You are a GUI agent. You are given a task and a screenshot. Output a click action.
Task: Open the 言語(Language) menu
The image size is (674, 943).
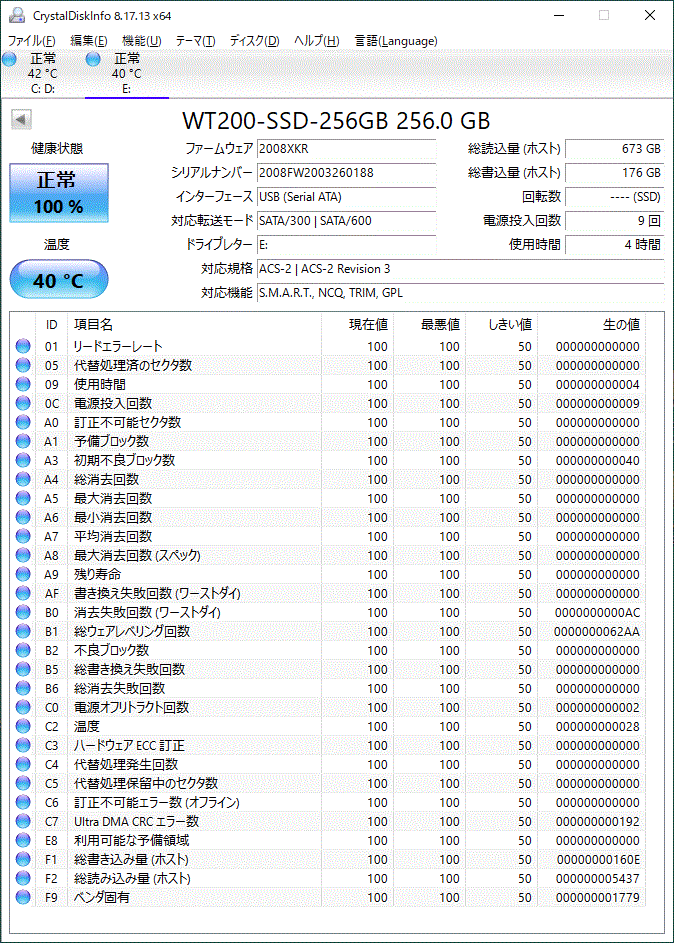tap(396, 40)
